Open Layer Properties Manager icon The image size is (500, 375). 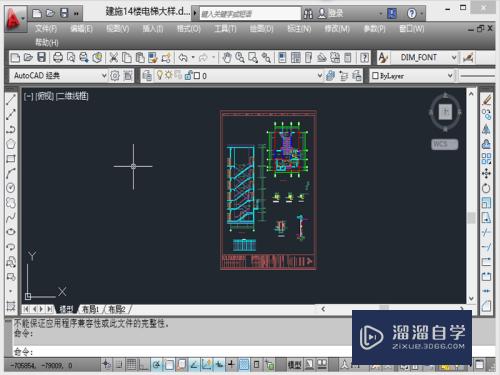pos(147,76)
